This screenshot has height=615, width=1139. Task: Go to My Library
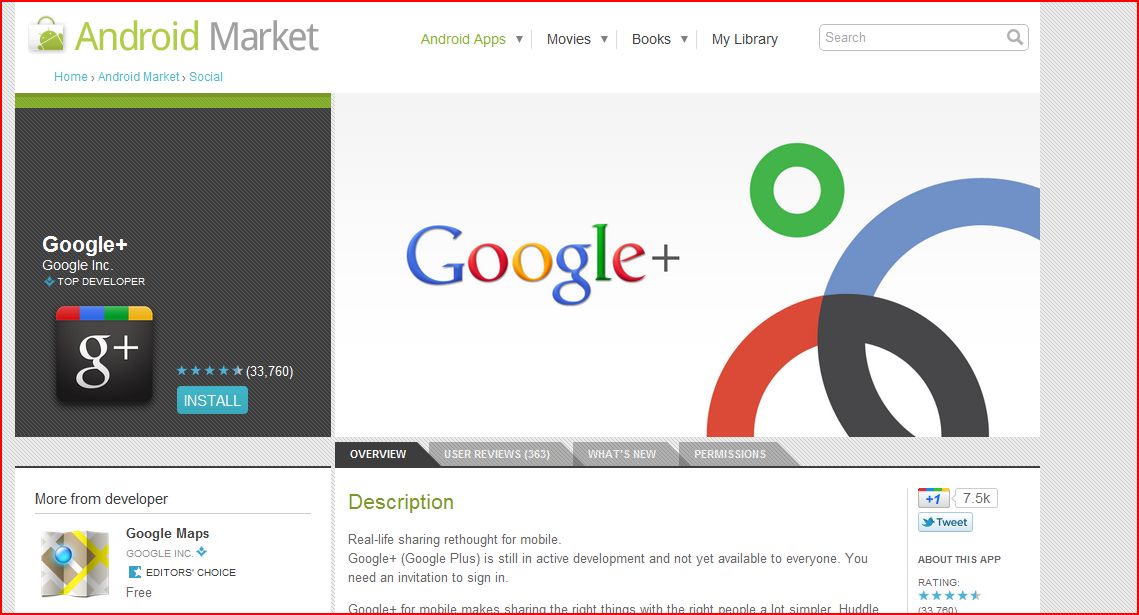click(745, 39)
